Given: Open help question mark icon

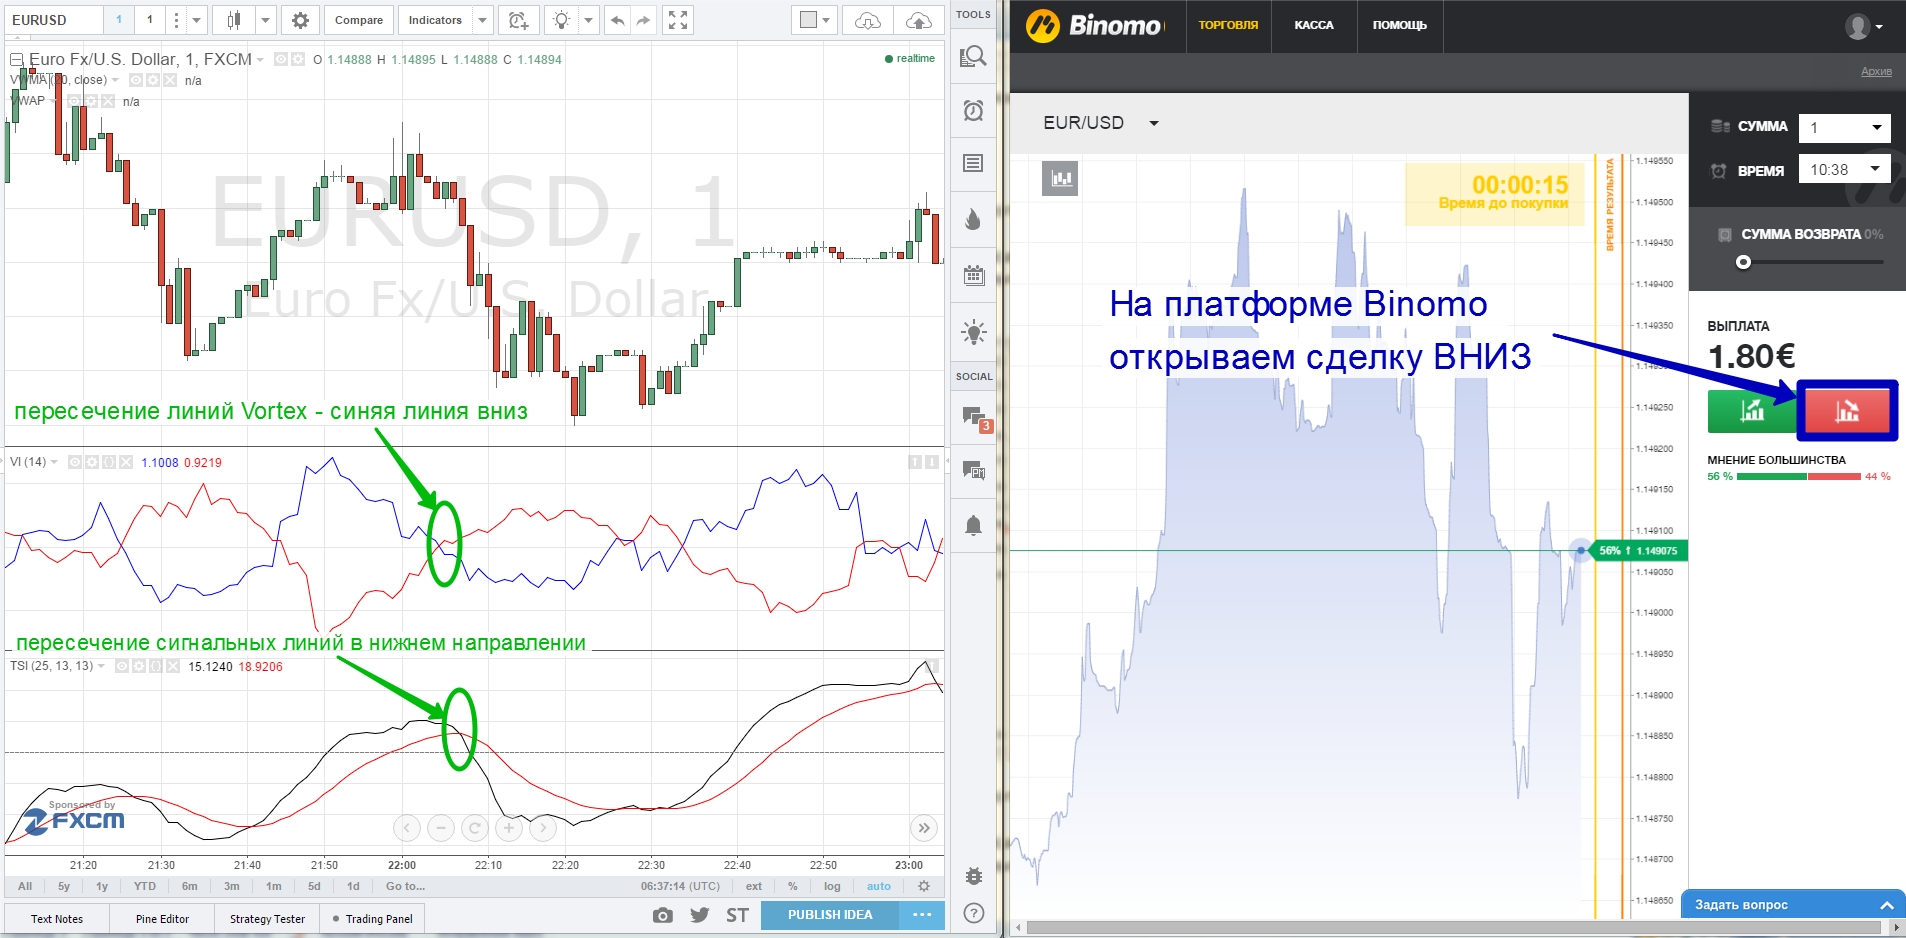Looking at the screenshot, I should click(x=973, y=913).
